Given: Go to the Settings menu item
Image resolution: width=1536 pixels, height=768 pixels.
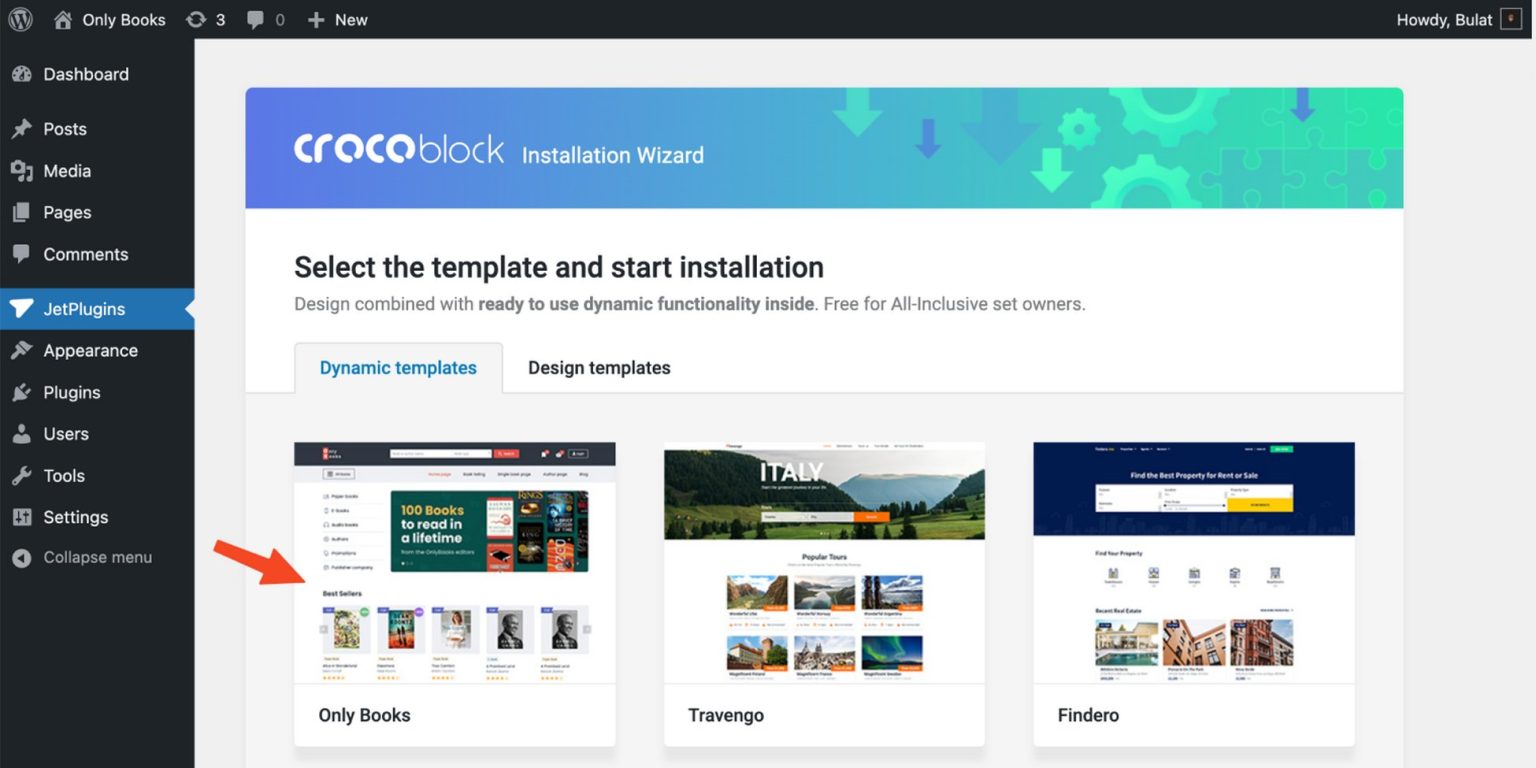Looking at the screenshot, I should coord(75,517).
